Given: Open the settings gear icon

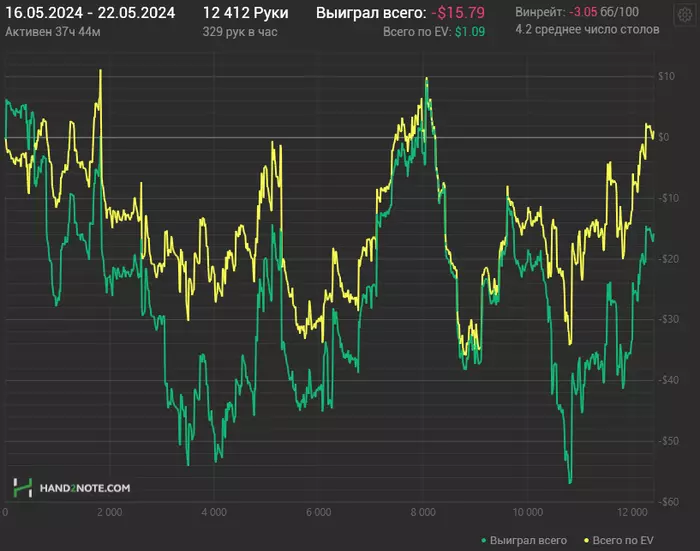Looking at the screenshot, I should 685,16.
